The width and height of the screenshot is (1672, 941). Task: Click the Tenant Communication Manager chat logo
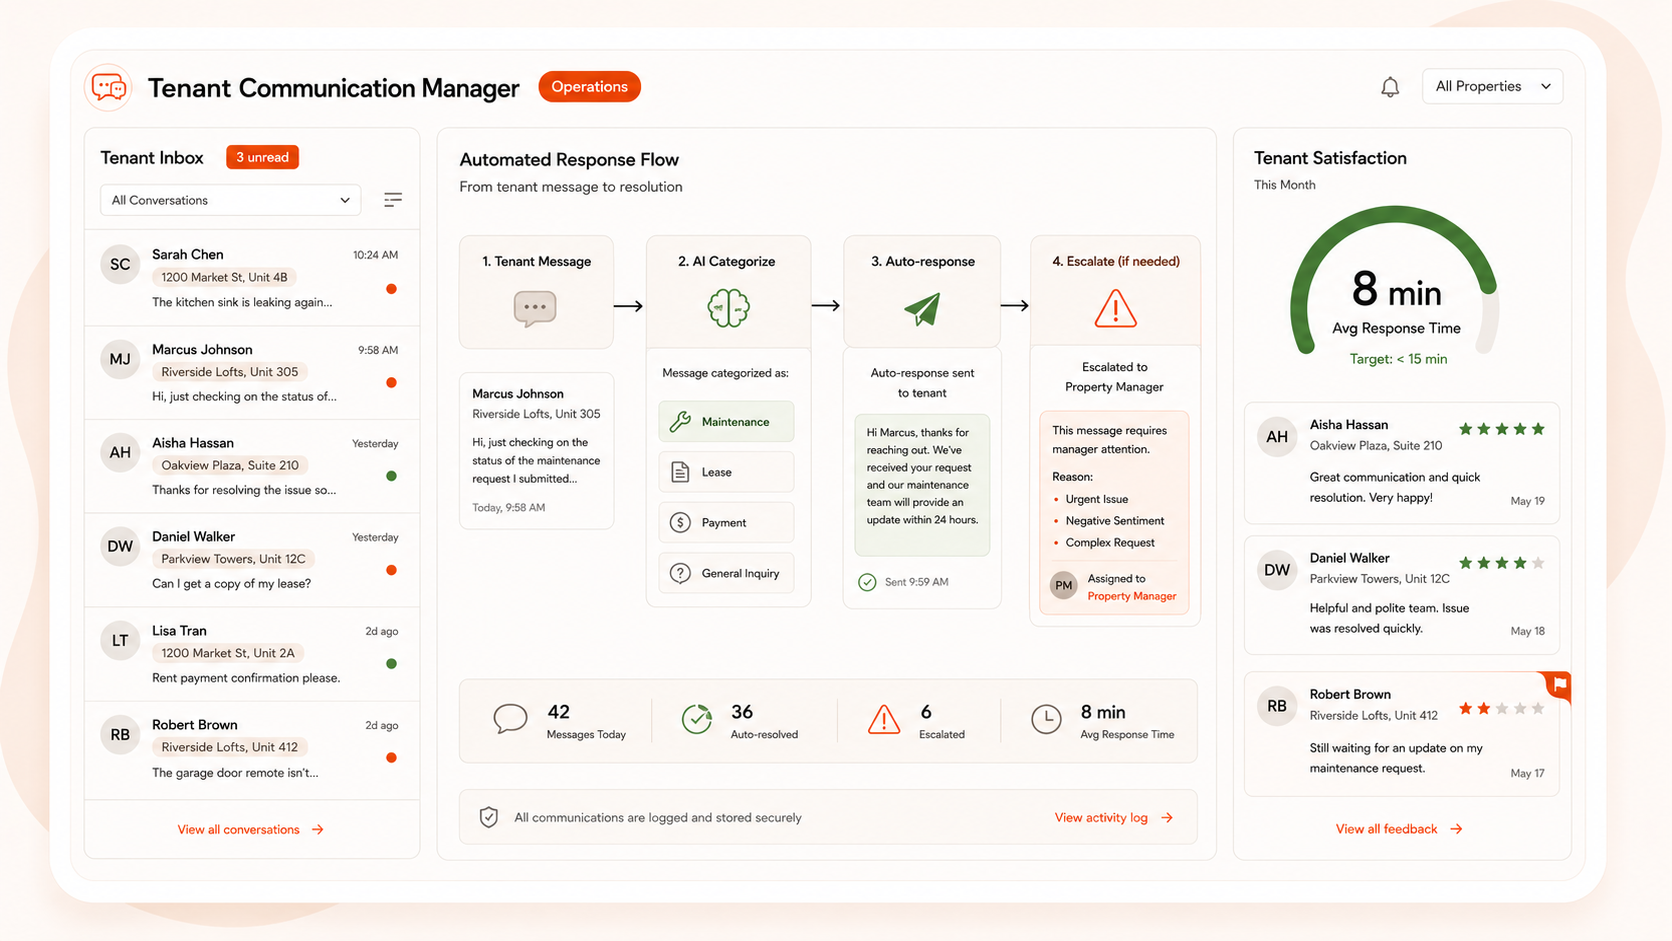(x=108, y=88)
